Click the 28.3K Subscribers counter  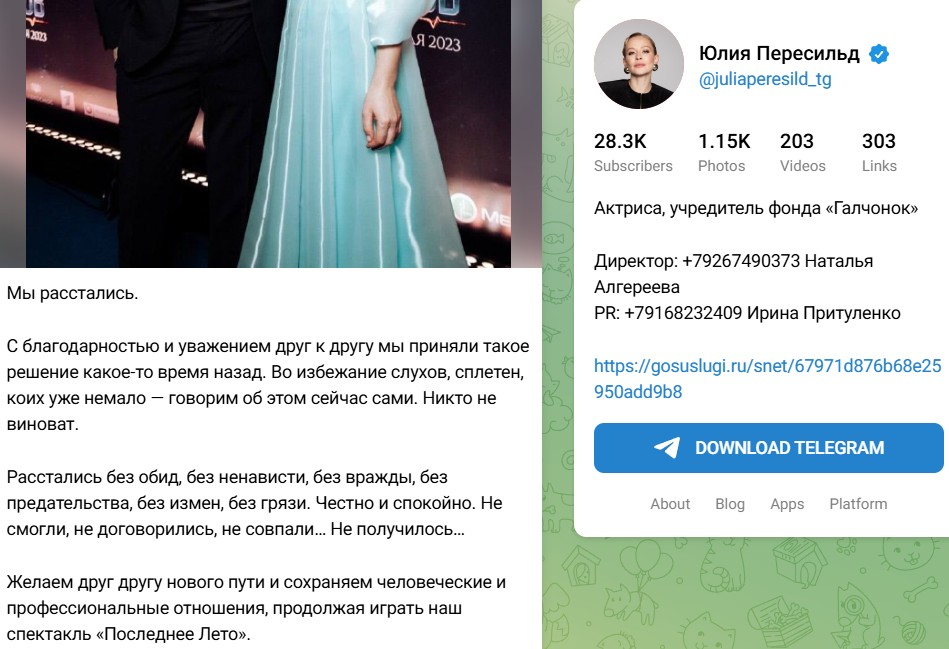[633, 153]
